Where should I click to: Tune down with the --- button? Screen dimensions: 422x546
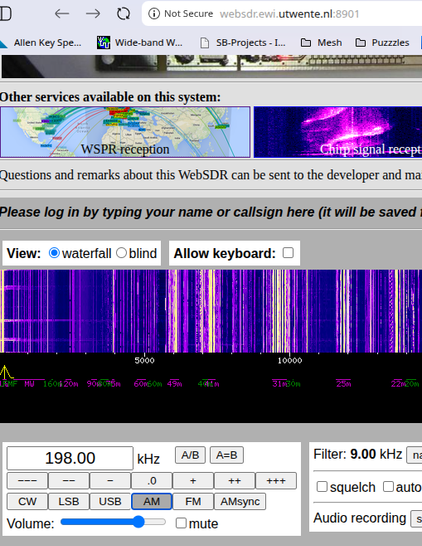[x=27, y=481]
